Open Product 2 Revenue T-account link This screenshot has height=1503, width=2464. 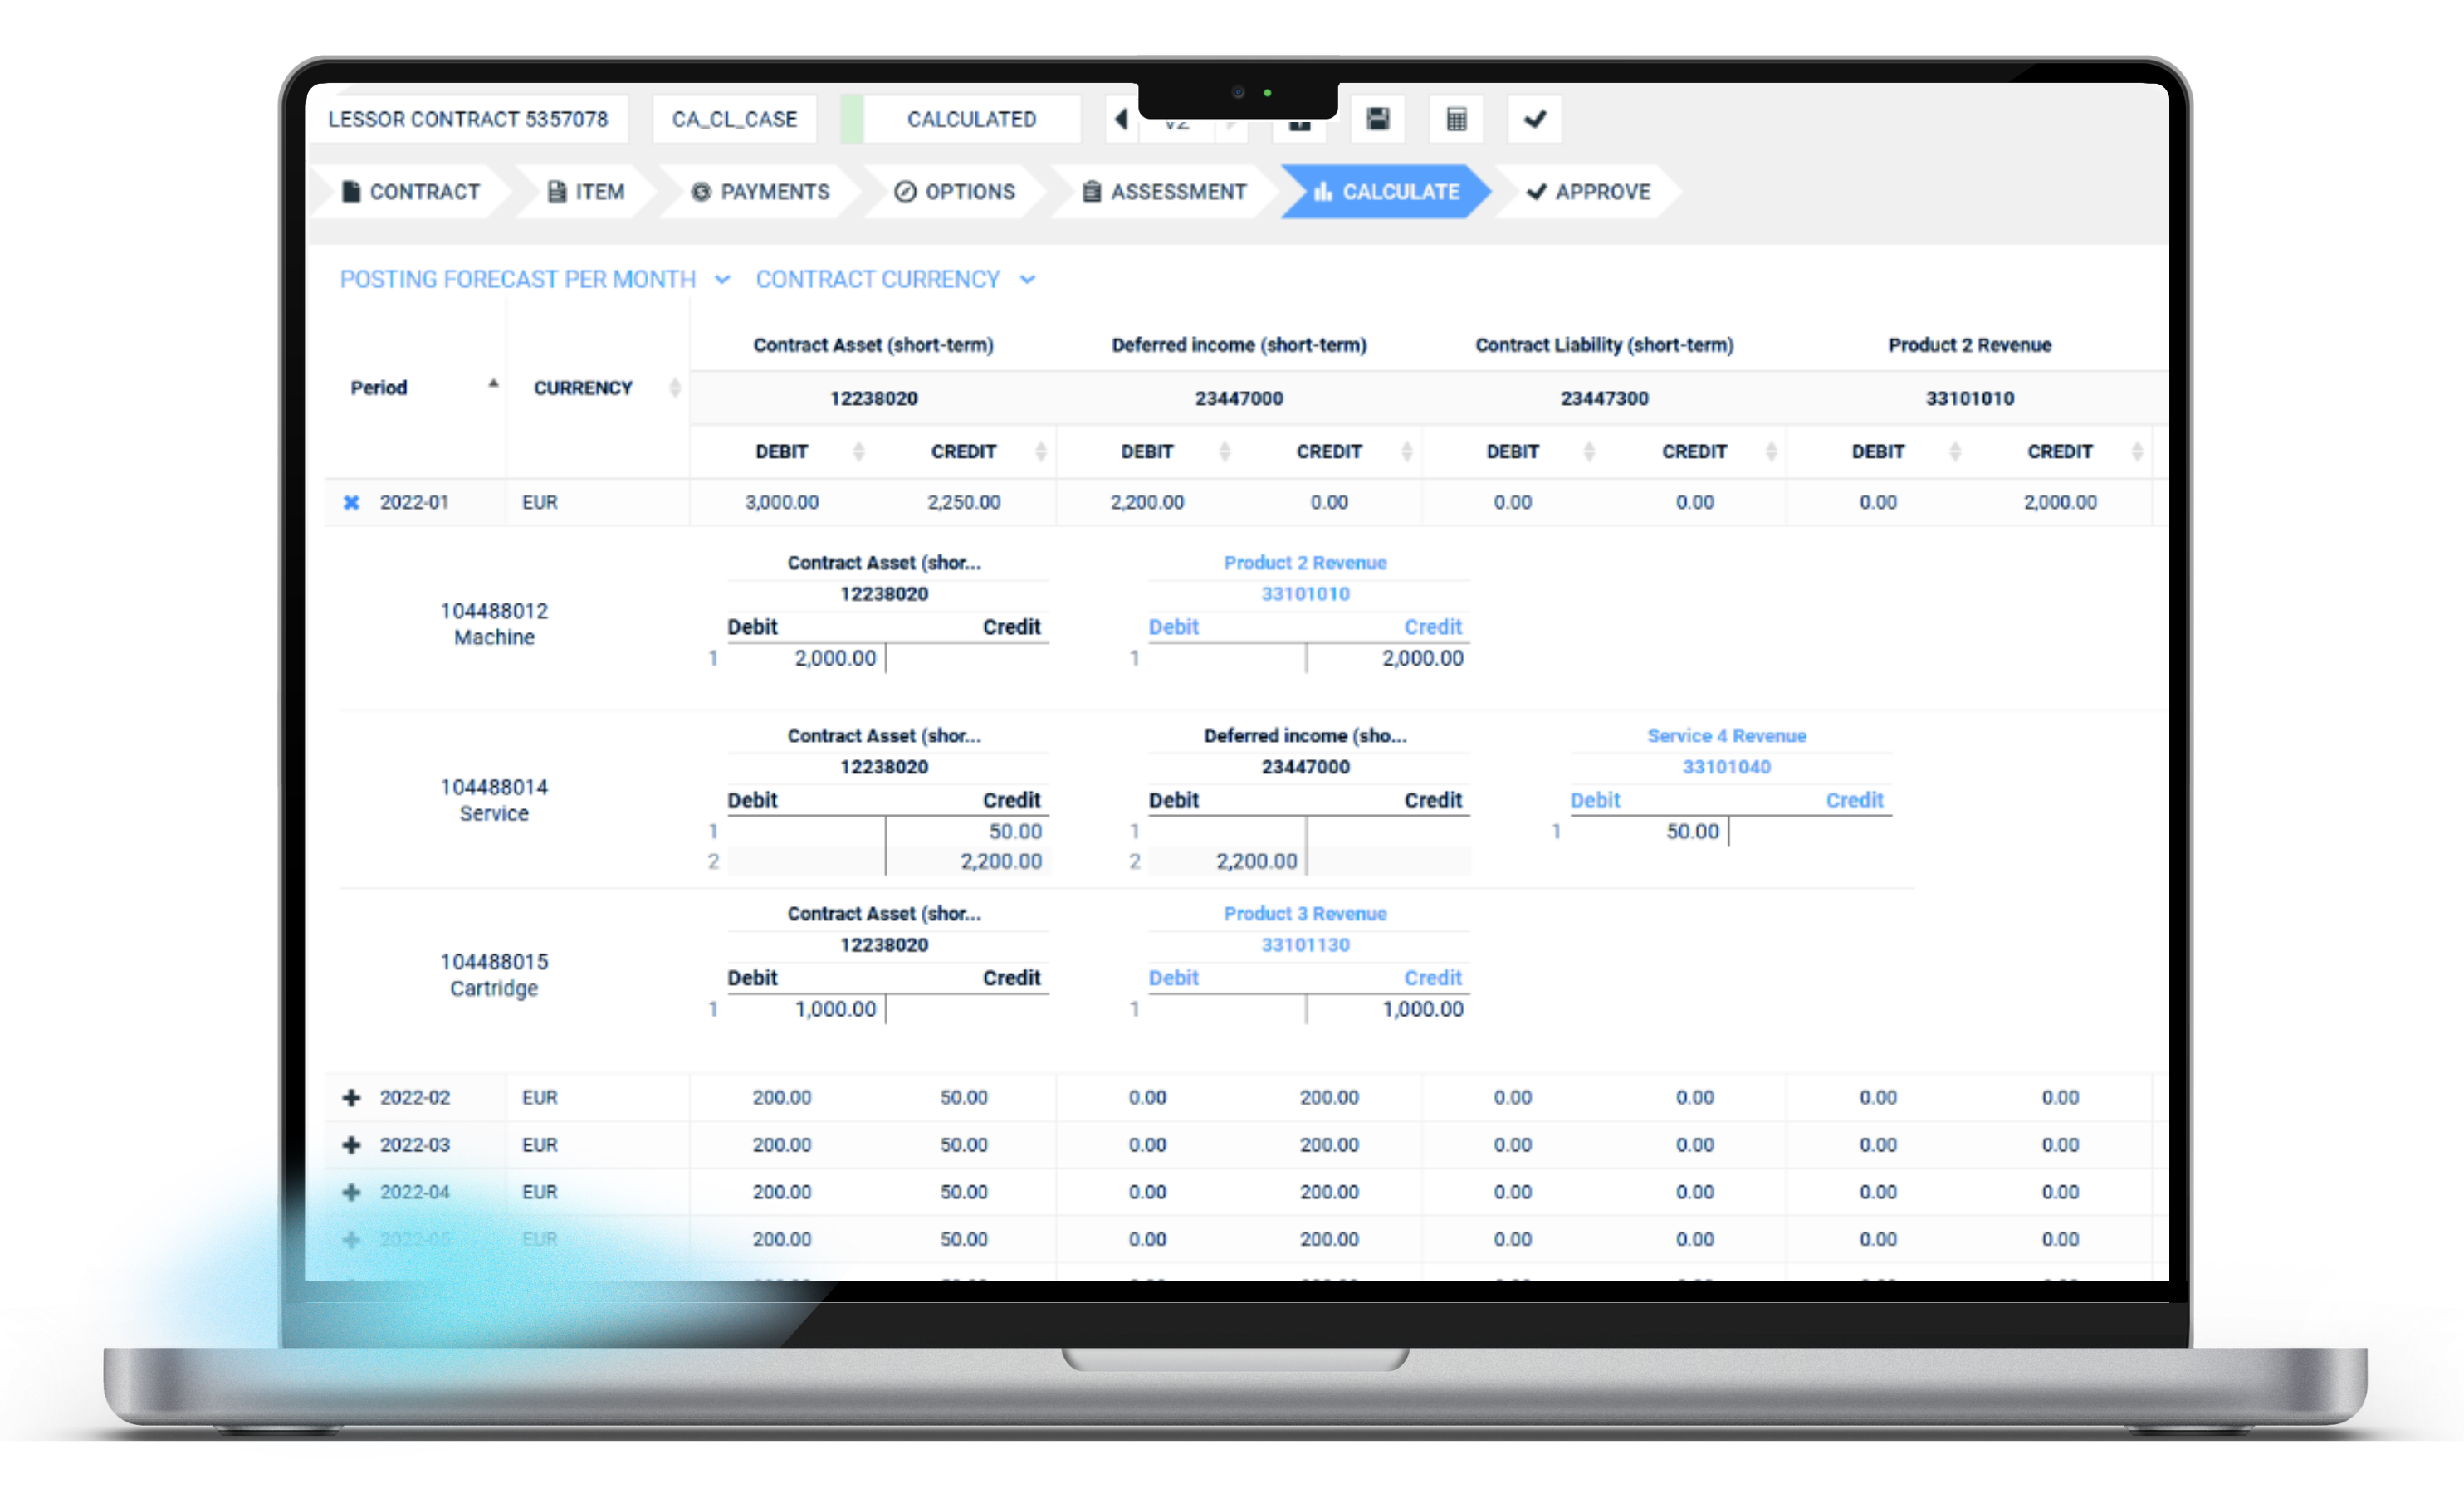tap(1305, 562)
